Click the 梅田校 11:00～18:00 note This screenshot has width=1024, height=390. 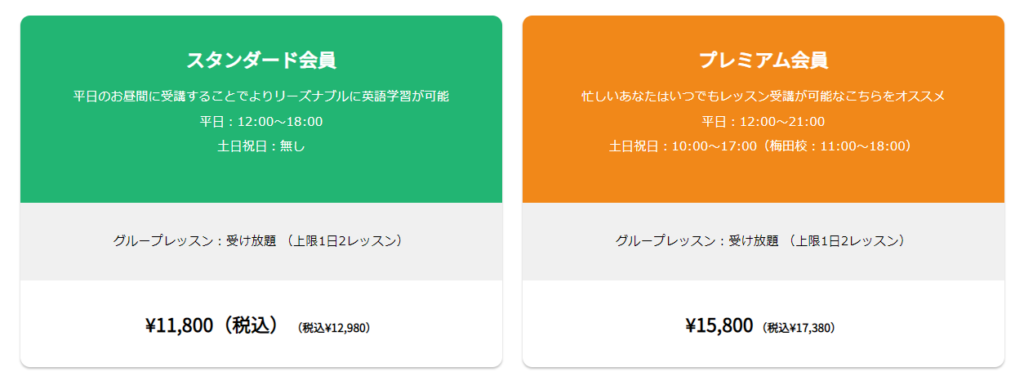(x=838, y=146)
